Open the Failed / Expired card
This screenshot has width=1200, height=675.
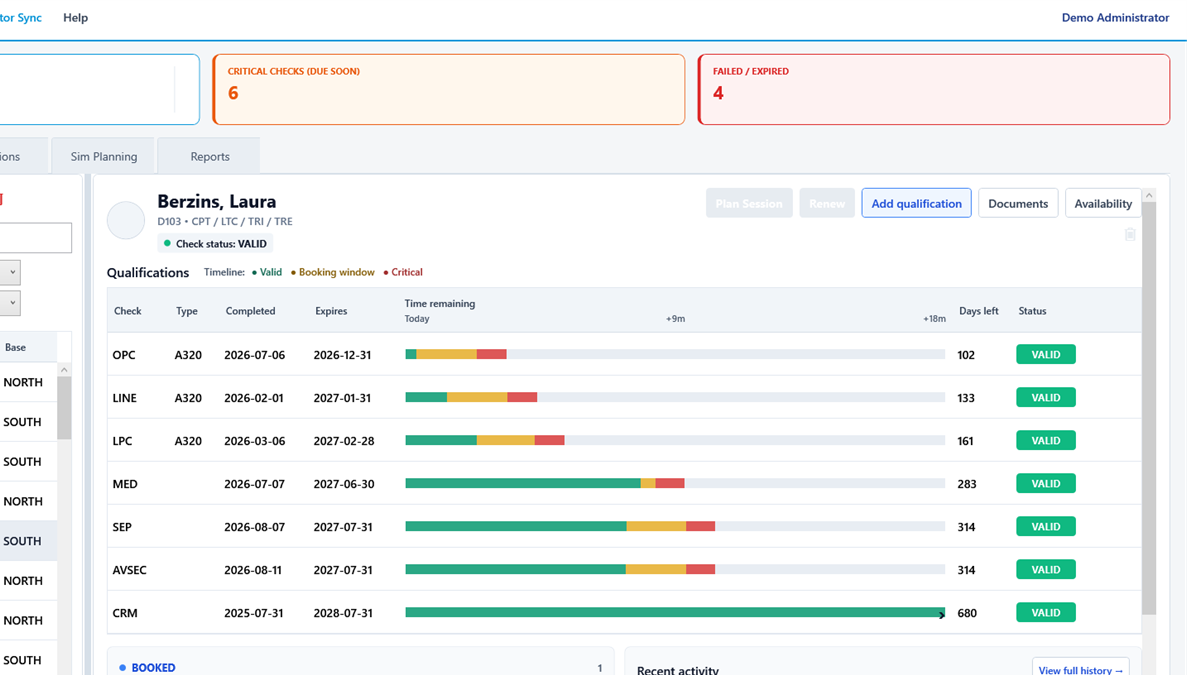coord(934,89)
